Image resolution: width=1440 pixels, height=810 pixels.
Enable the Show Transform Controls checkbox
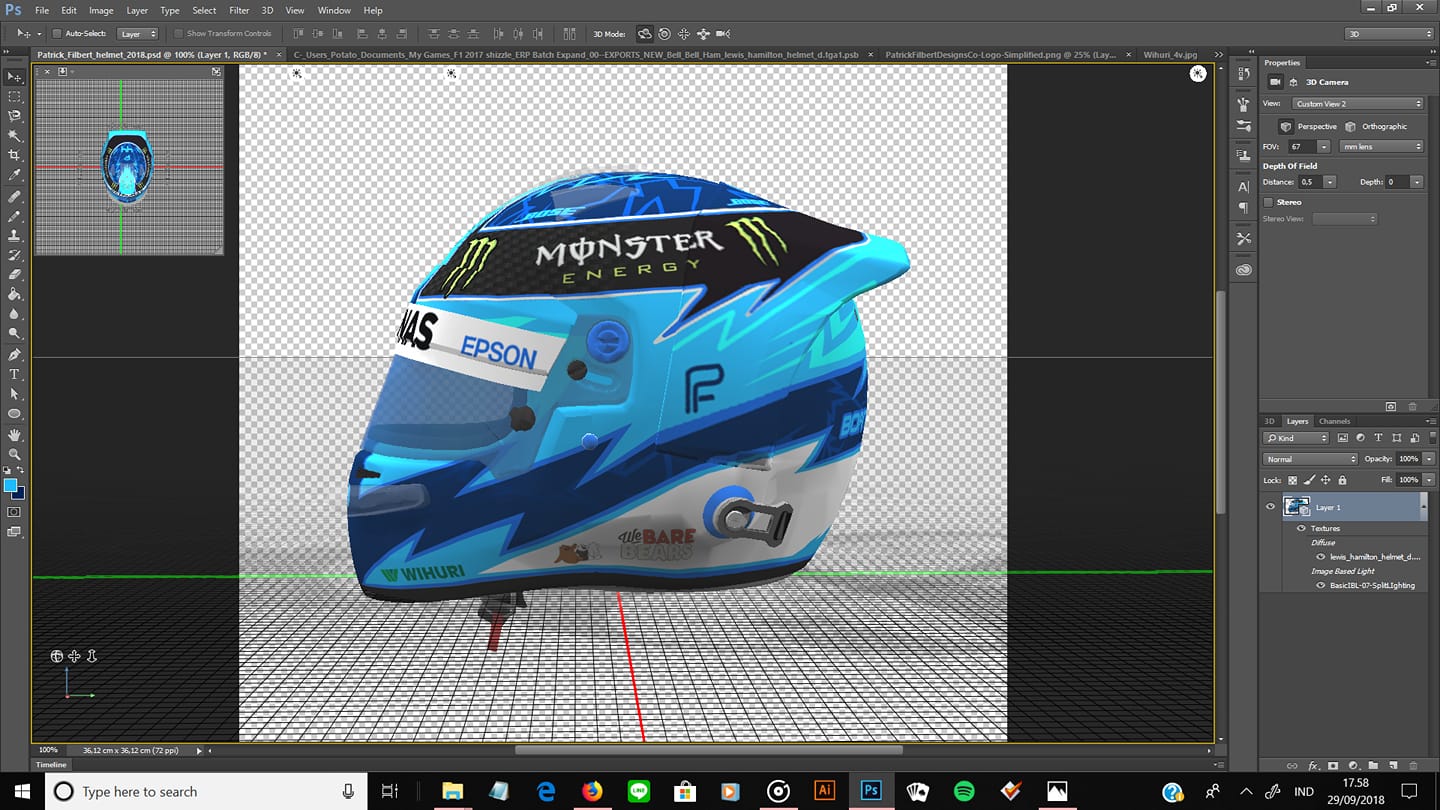click(178, 34)
